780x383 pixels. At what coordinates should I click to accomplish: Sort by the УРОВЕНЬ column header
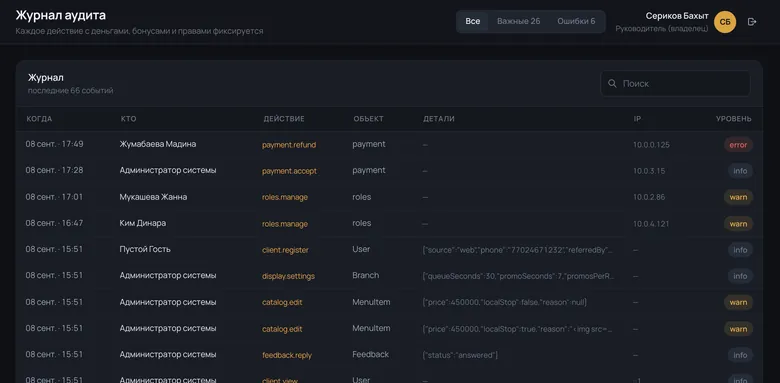click(734, 119)
